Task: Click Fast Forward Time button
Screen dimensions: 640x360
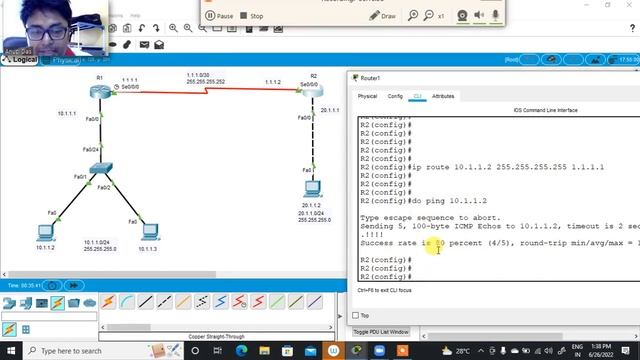Action: pyautogui.click(x=74, y=285)
